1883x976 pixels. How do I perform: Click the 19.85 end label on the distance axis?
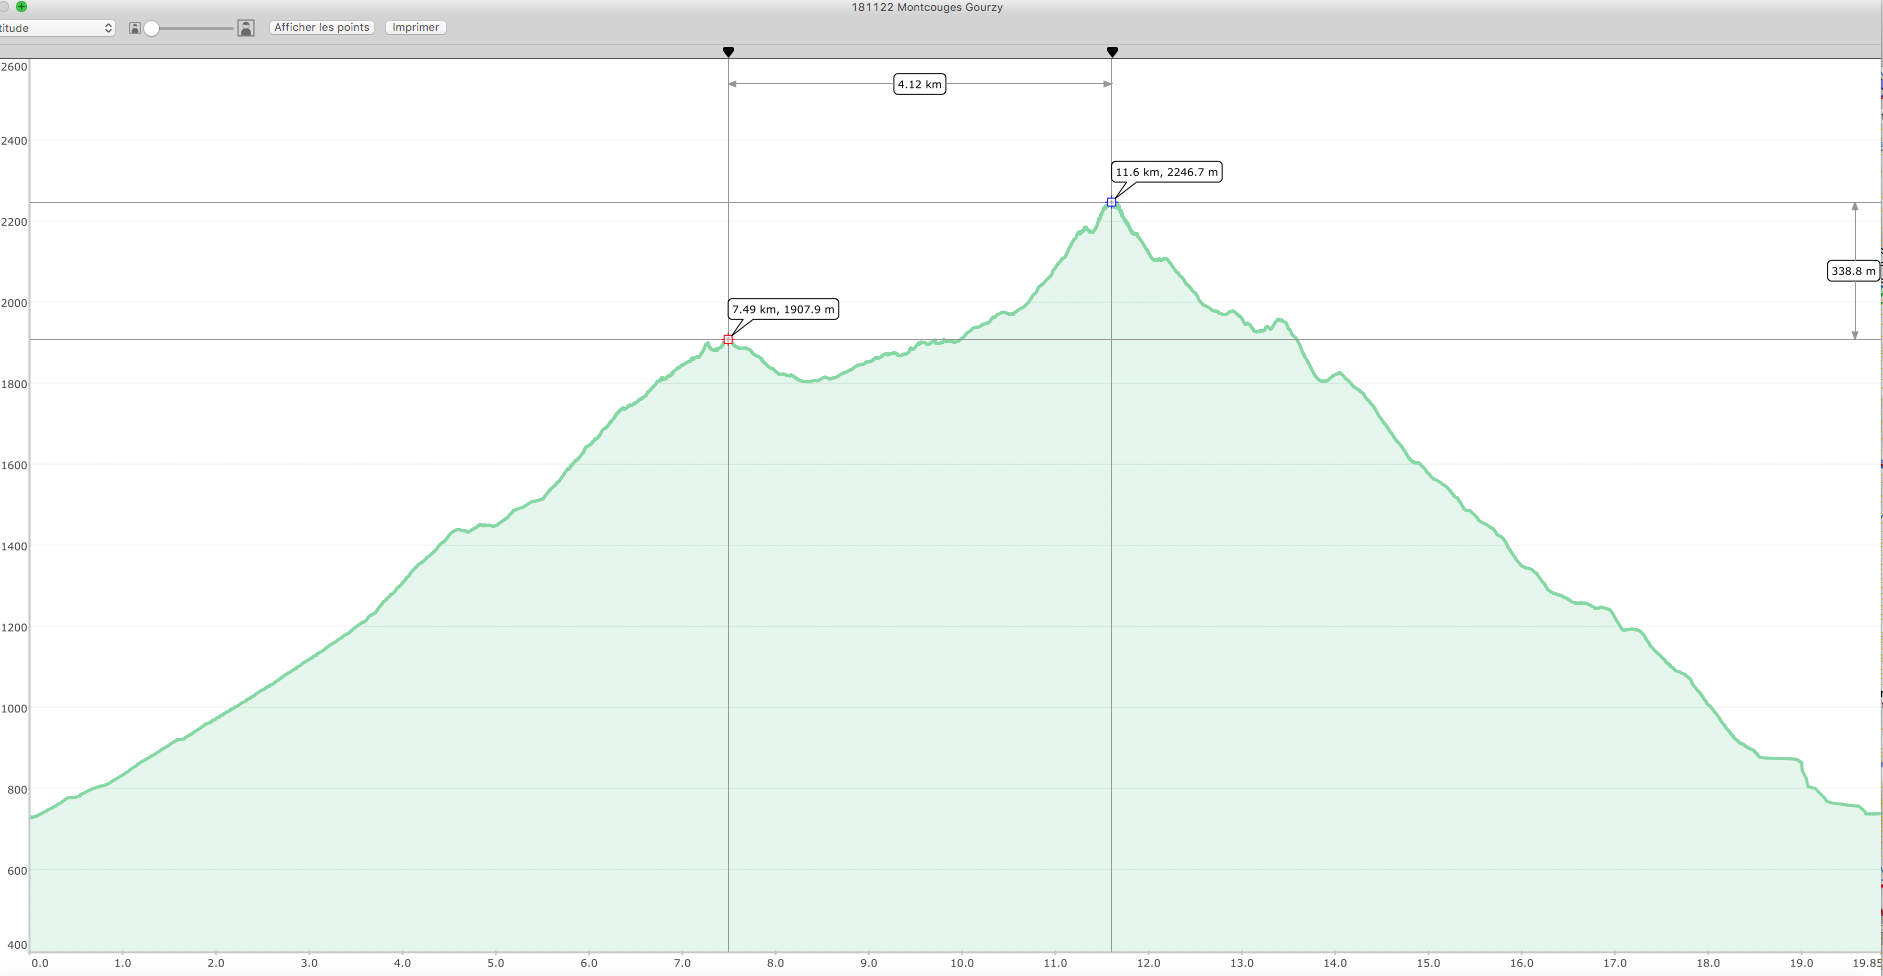tap(1866, 963)
